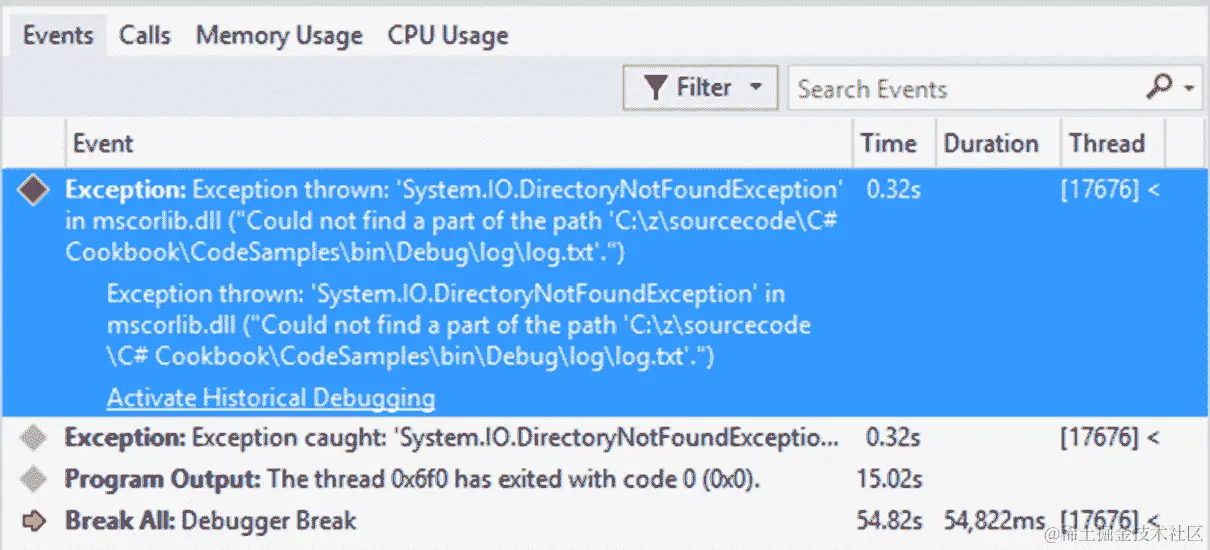Viewport: 1210px width, 550px height.
Task: Click into the Search Events field
Action: (960, 89)
